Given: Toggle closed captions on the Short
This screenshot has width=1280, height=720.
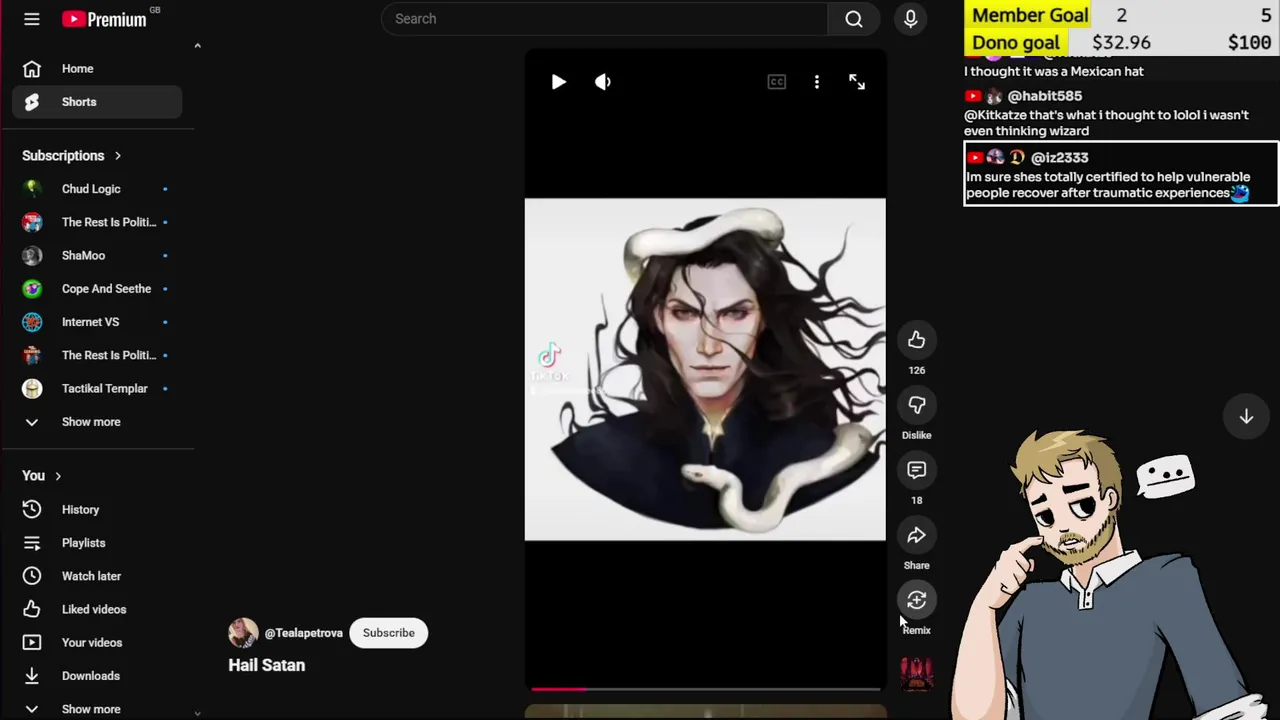Looking at the screenshot, I should tap(777, 82).
